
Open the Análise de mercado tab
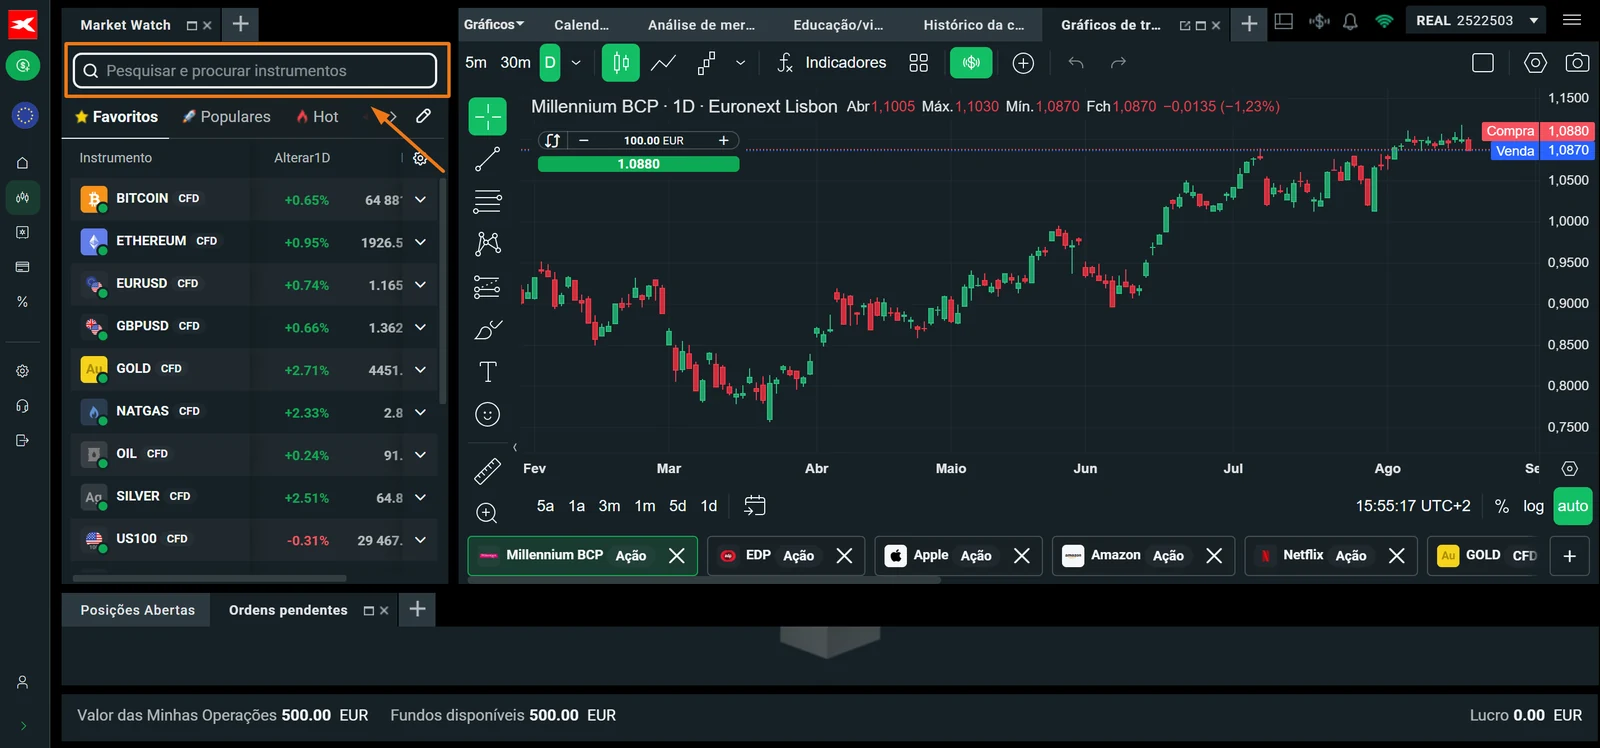(701, 25)
